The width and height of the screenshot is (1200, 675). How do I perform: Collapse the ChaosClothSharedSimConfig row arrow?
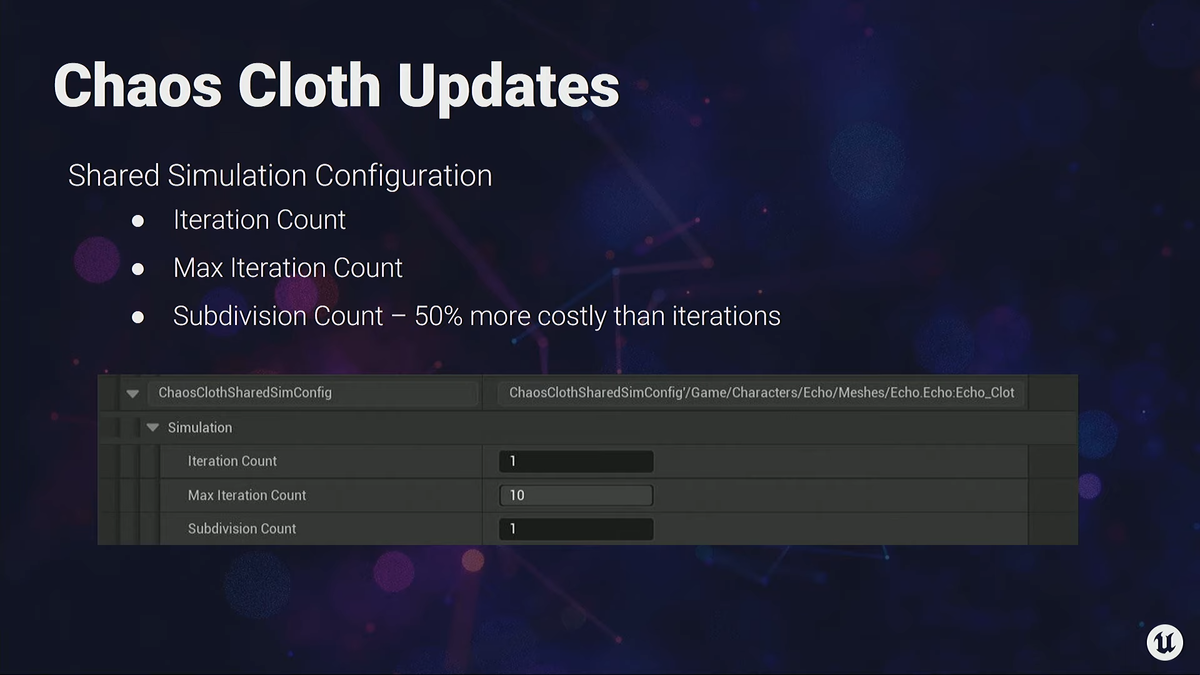click(x=132, y=394)
